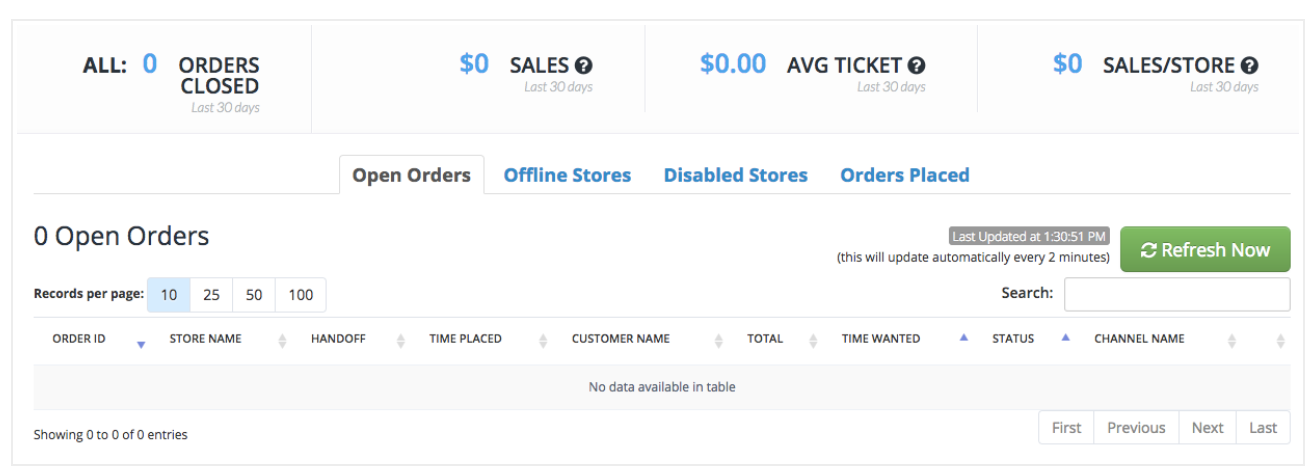Sort by Time Placed column arrows
This screenshot has height=470, width=1316.
[x=543, y=340]
